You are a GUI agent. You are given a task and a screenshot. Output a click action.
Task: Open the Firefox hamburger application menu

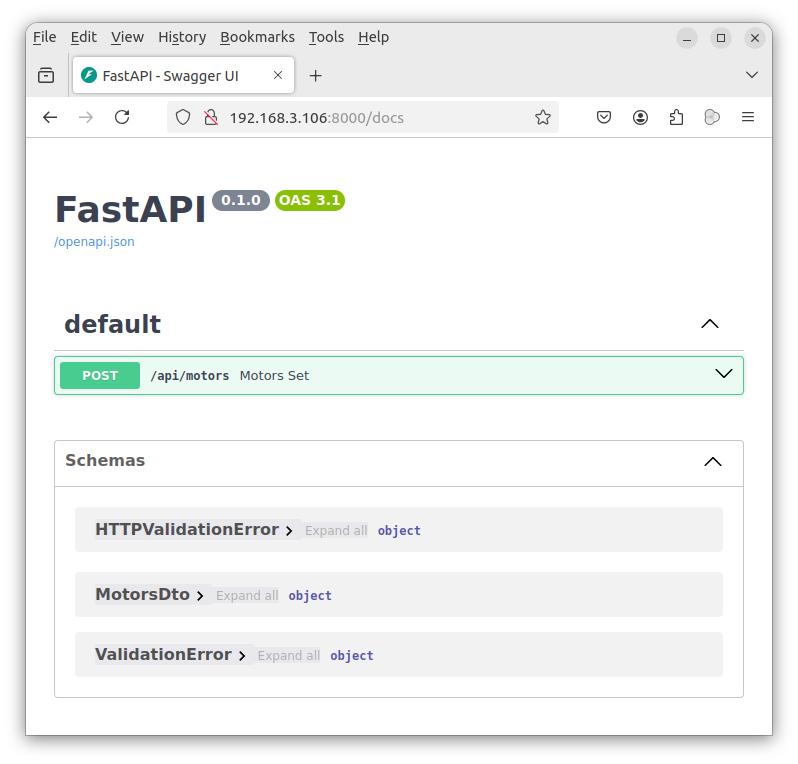coord(748,118)
